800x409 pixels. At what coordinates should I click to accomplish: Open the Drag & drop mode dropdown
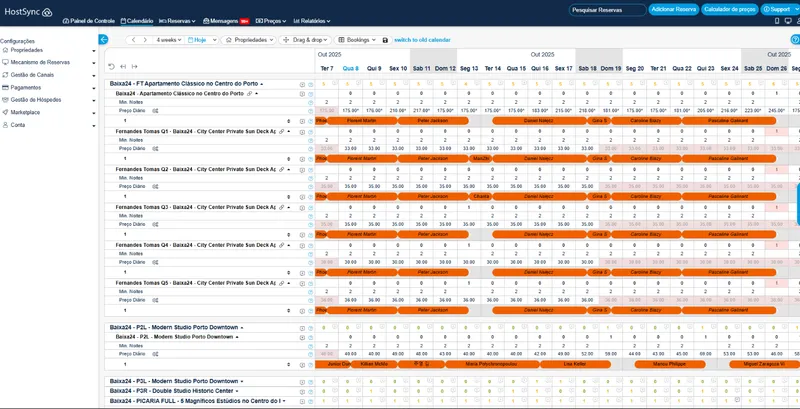tap(305, 40)
